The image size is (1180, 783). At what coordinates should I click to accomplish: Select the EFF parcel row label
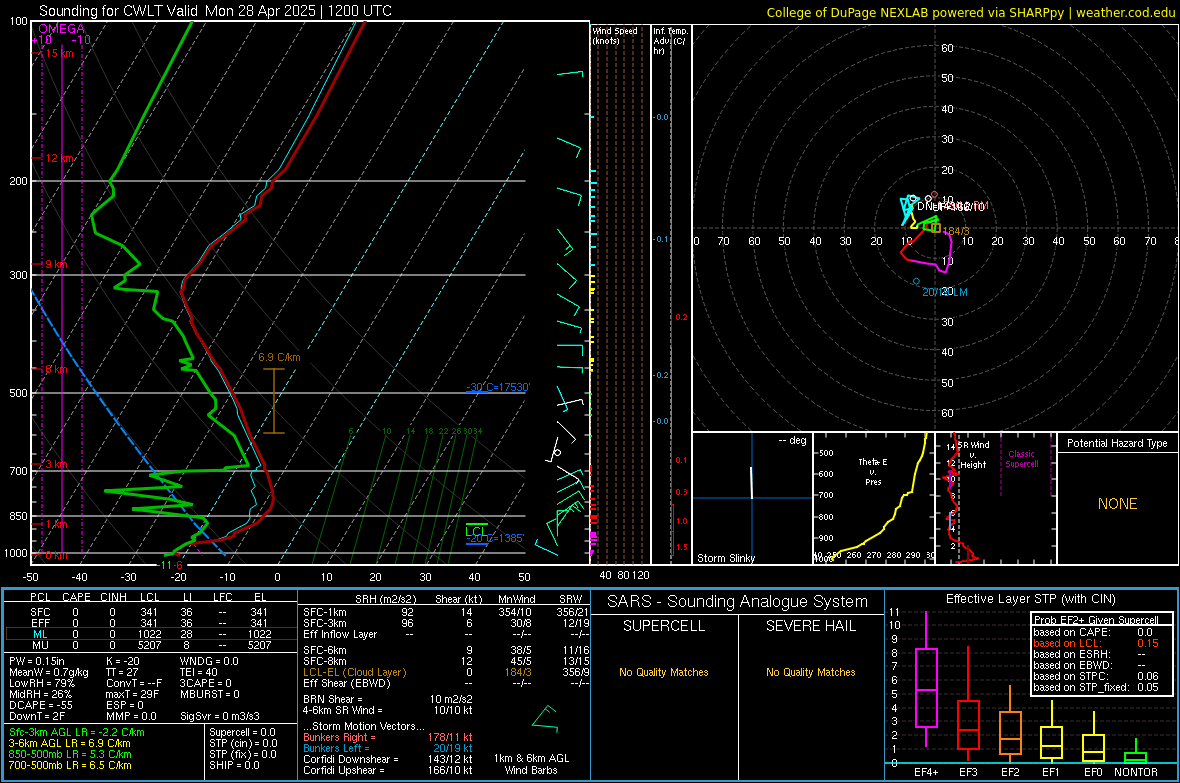40,623
